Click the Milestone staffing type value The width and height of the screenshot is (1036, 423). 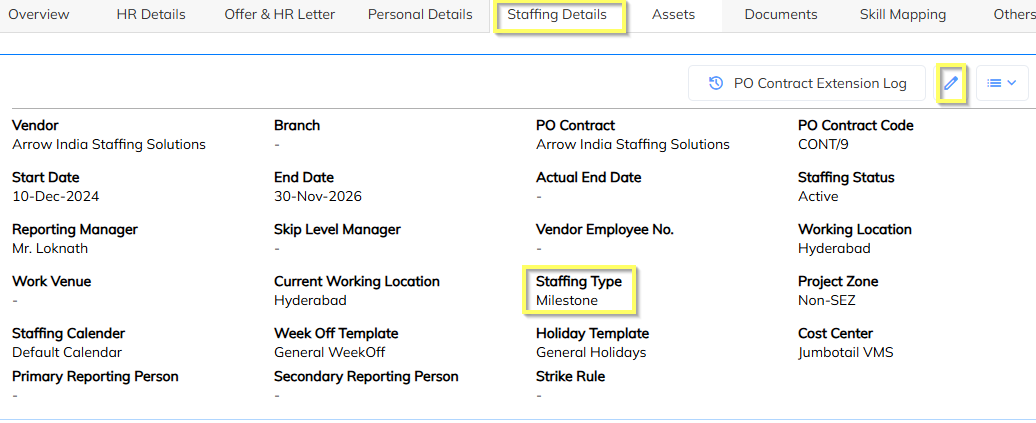click(x=567, y=300)
